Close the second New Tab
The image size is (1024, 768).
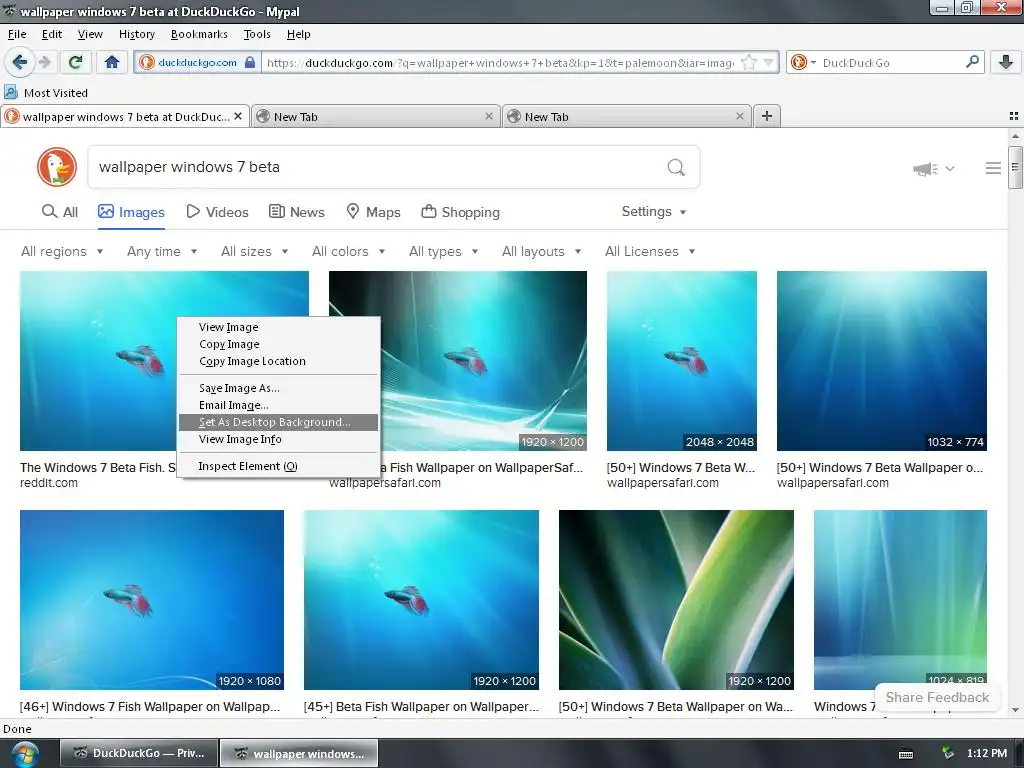coord(739,116)
